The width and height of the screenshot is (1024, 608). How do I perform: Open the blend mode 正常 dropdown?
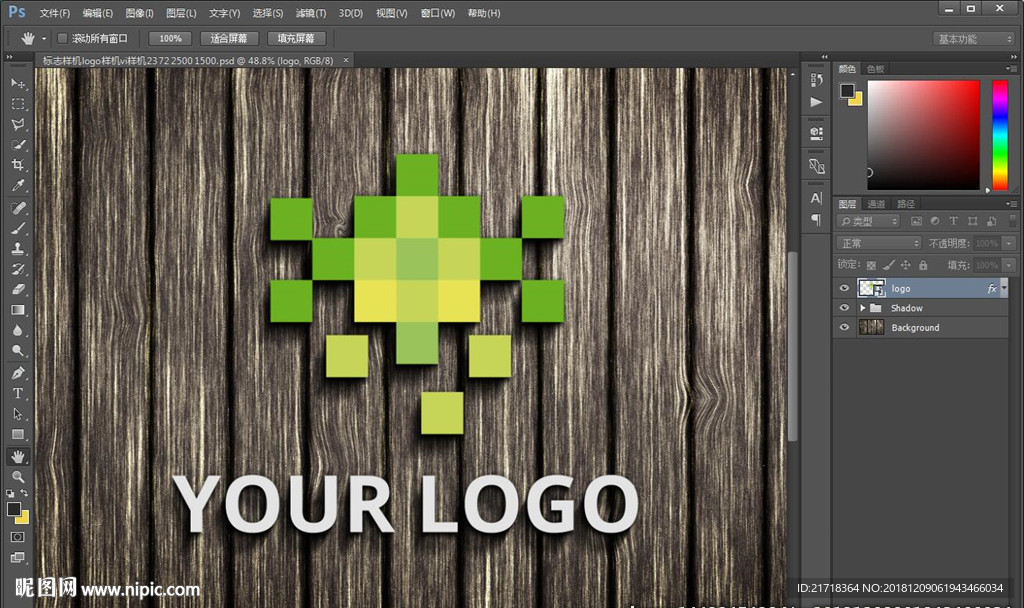click(x=878, y=243)
